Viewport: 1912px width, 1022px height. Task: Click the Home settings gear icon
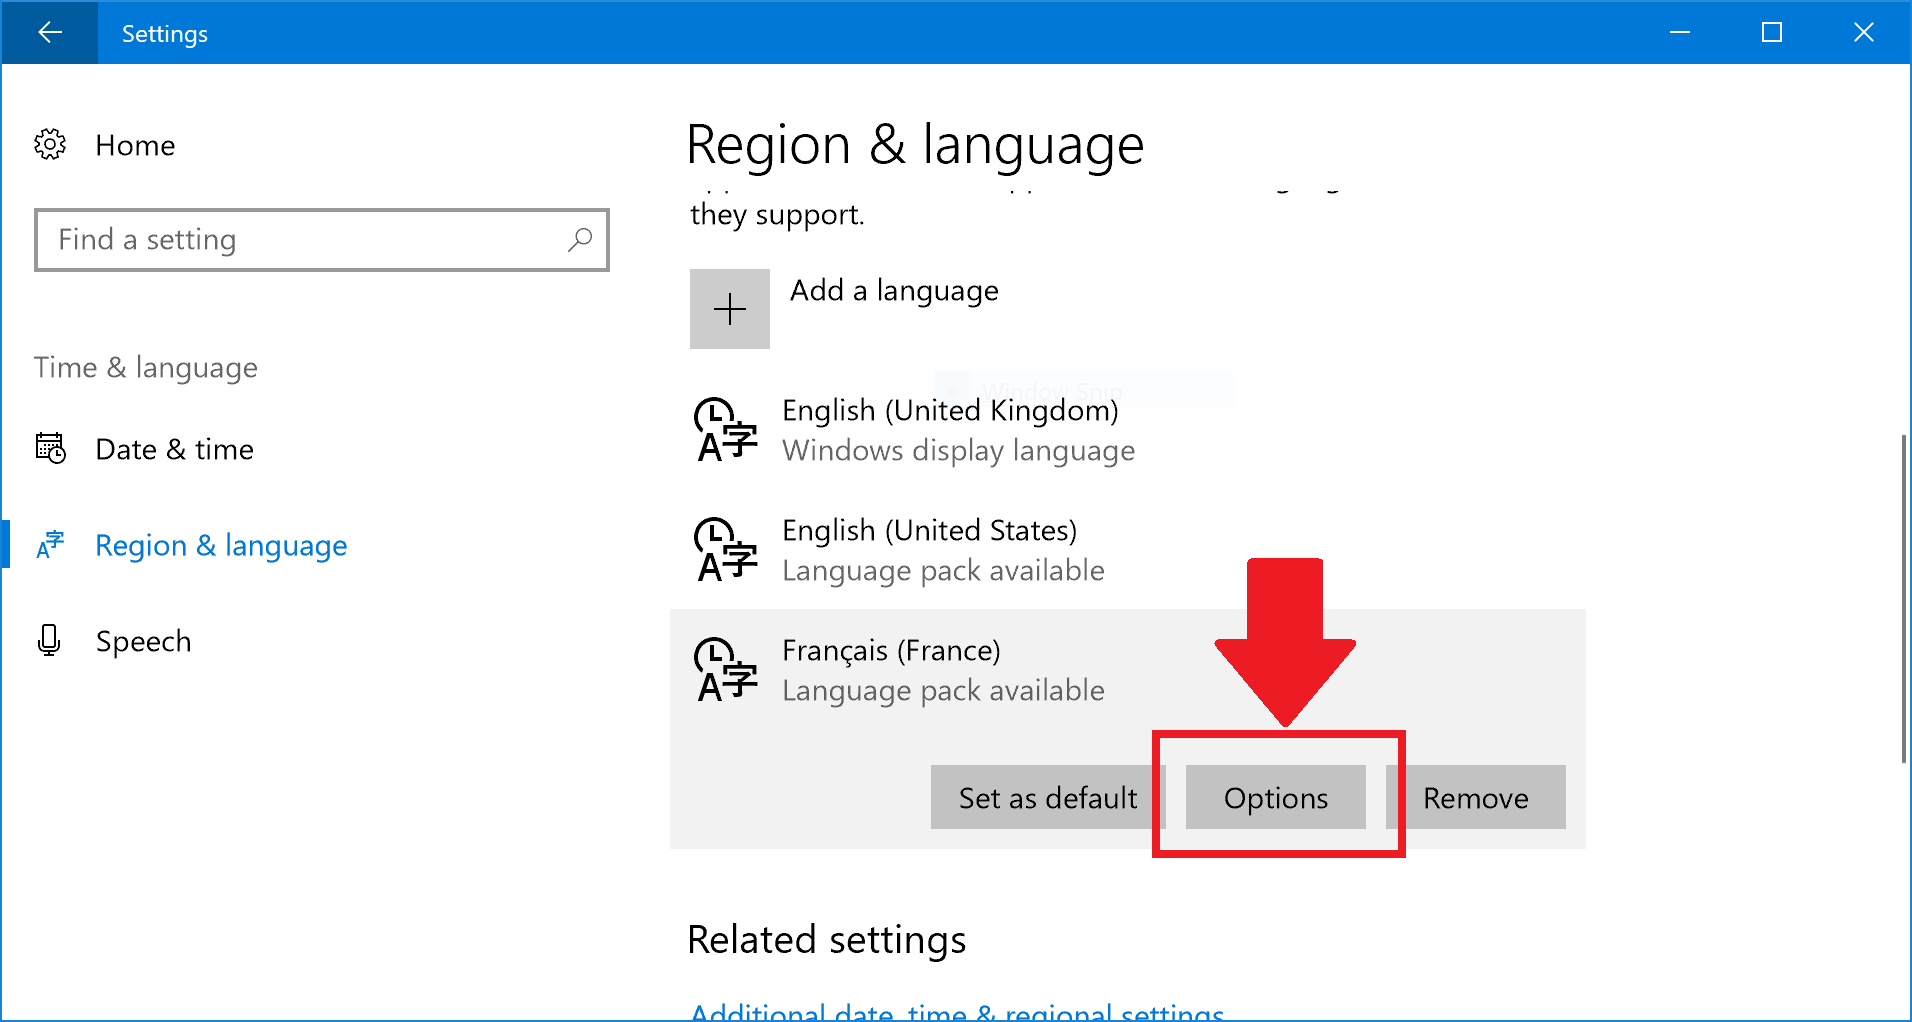[x=49, y=144]
